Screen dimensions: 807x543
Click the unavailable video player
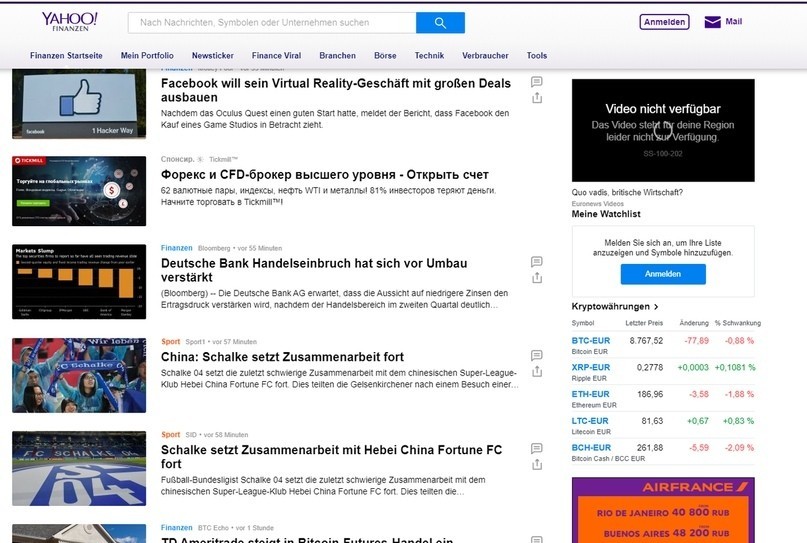tap(663, 130)
